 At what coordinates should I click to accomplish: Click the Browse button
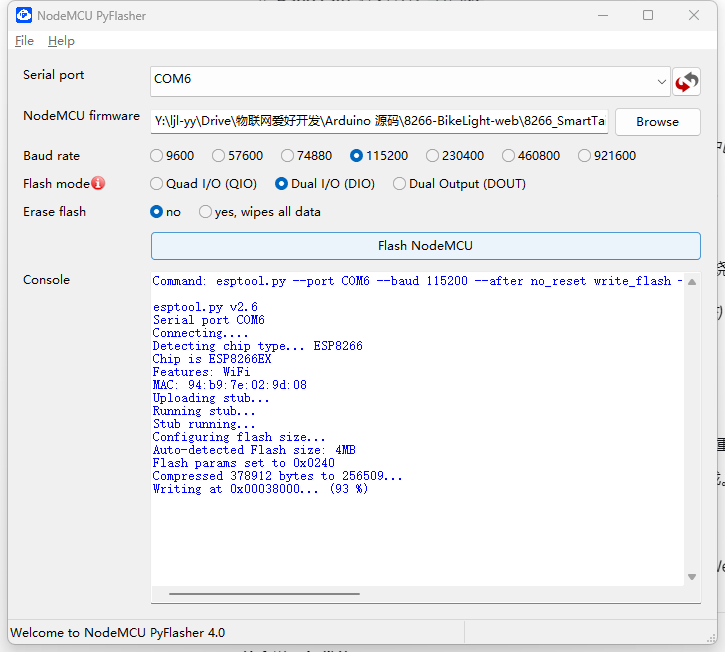pos(657,122)
